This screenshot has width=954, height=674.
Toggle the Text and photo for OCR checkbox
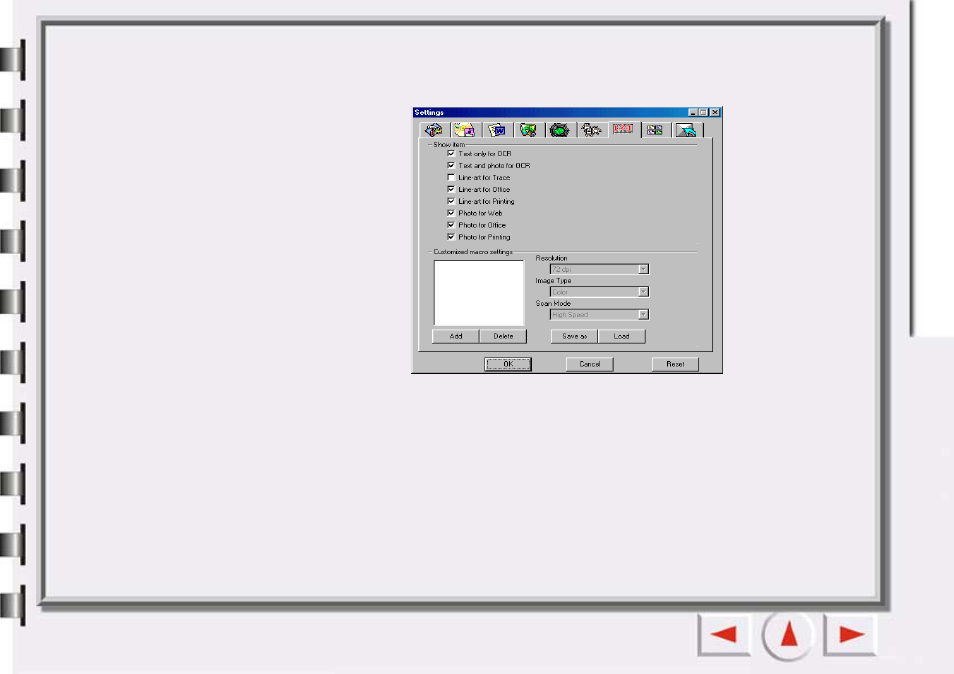click(x=451, y=165)
